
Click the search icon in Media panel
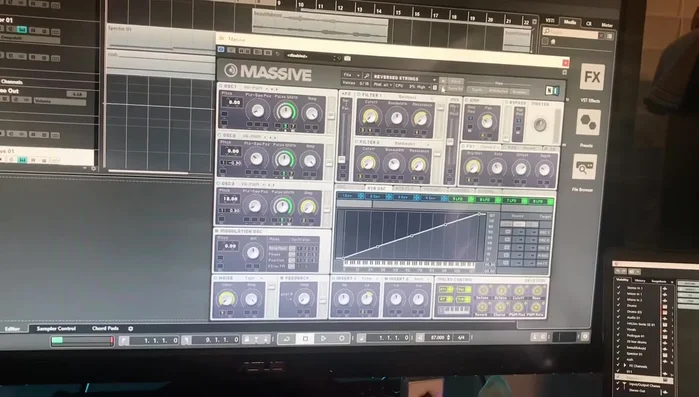pyautogui.click(x=547, y=32)
